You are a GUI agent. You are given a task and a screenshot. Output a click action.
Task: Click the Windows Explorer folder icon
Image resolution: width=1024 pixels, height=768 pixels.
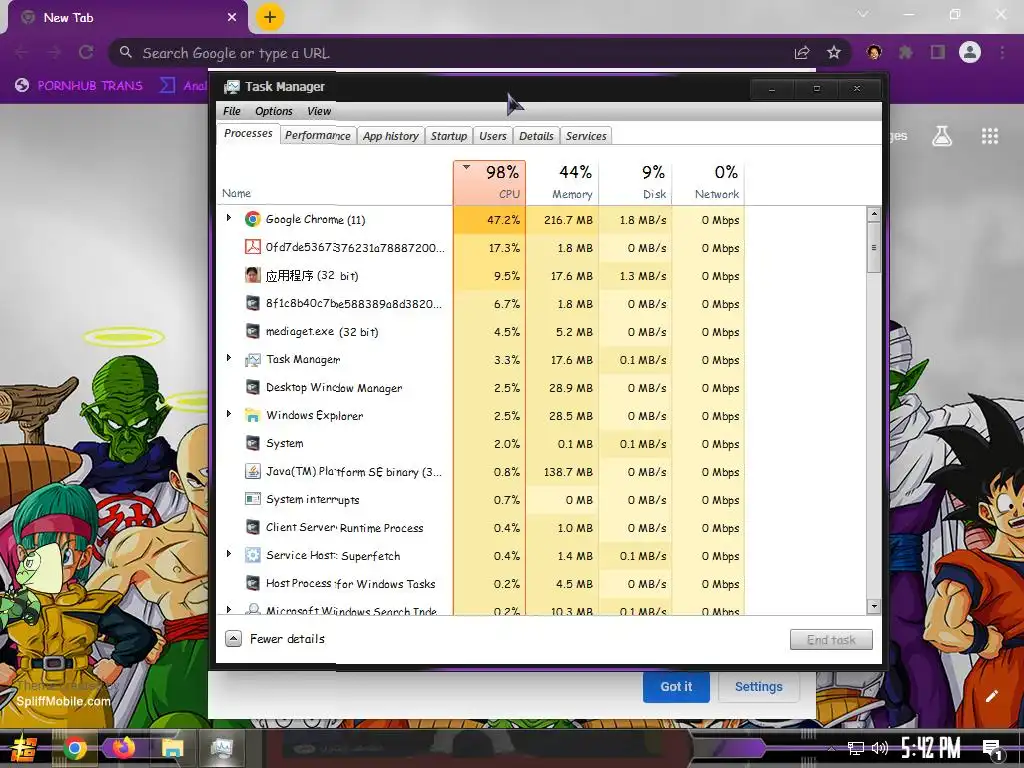252,415
